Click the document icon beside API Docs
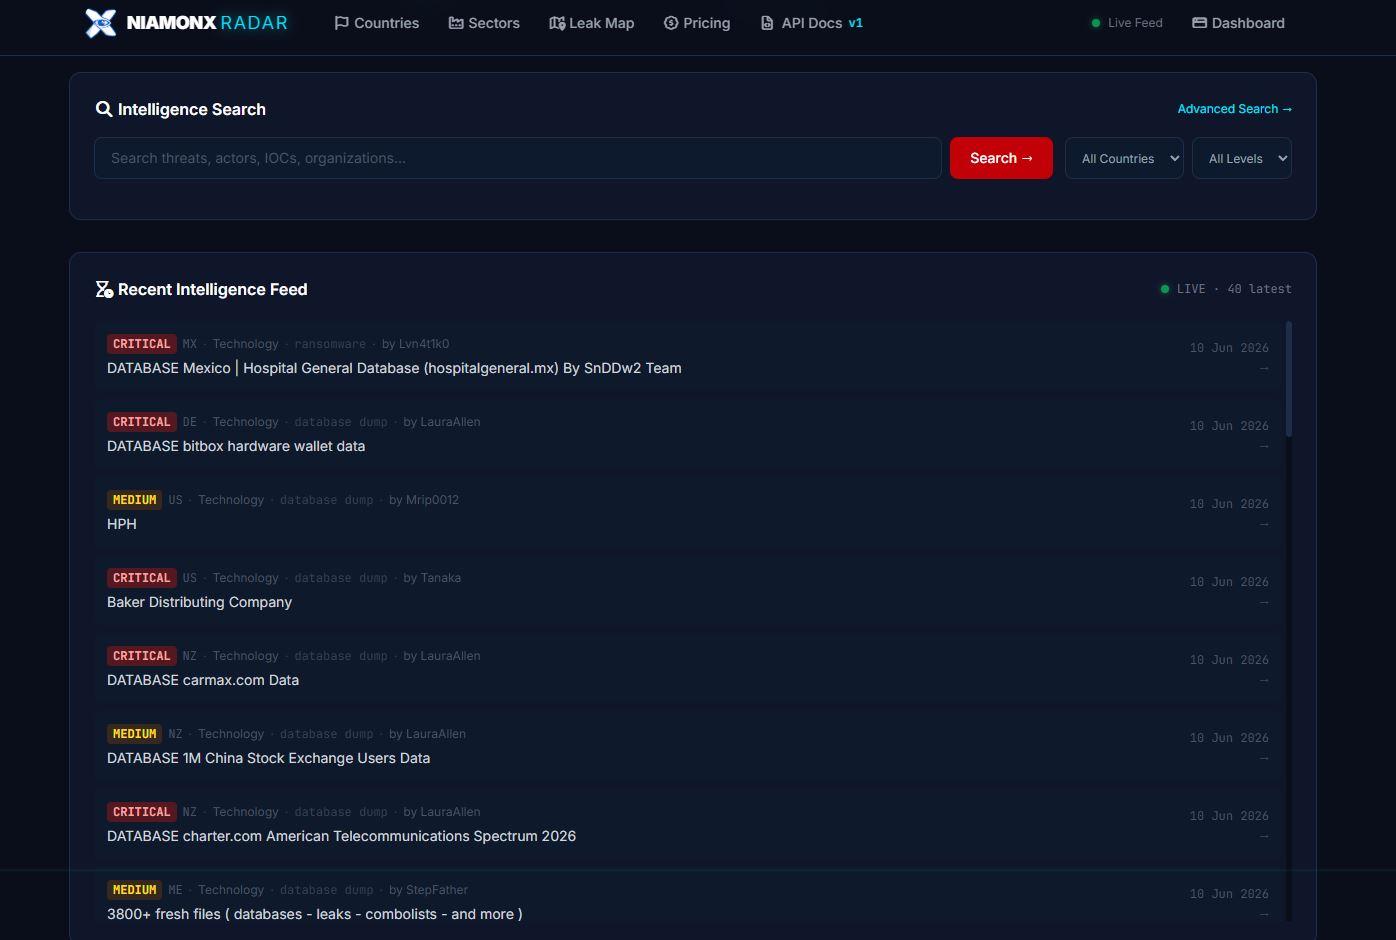1396x940 pixels. (x=767, y=22)
